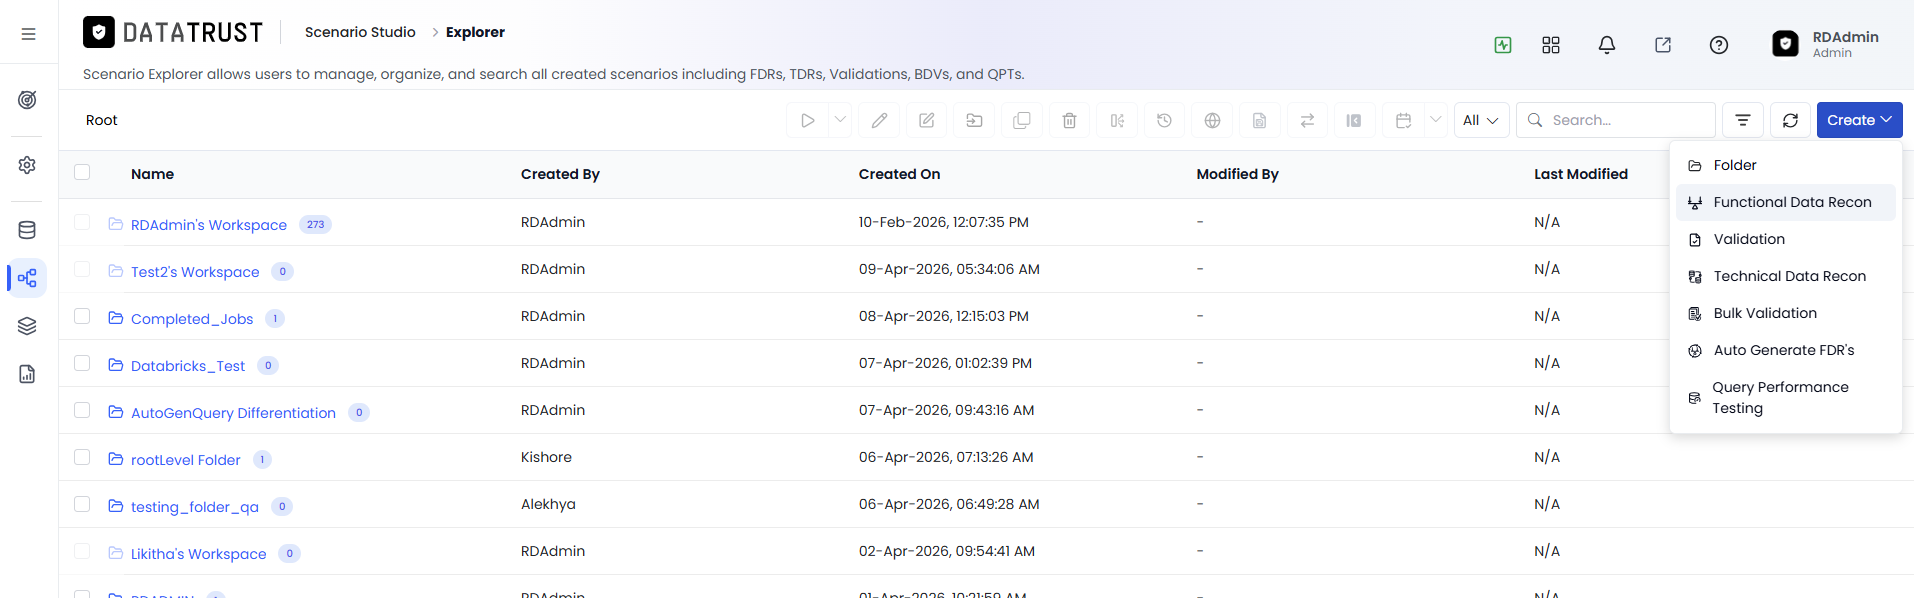This screenshot has width=1914, height=598.
Task: Select Auto Generate FDR's option
Action: pos(1786,350)
